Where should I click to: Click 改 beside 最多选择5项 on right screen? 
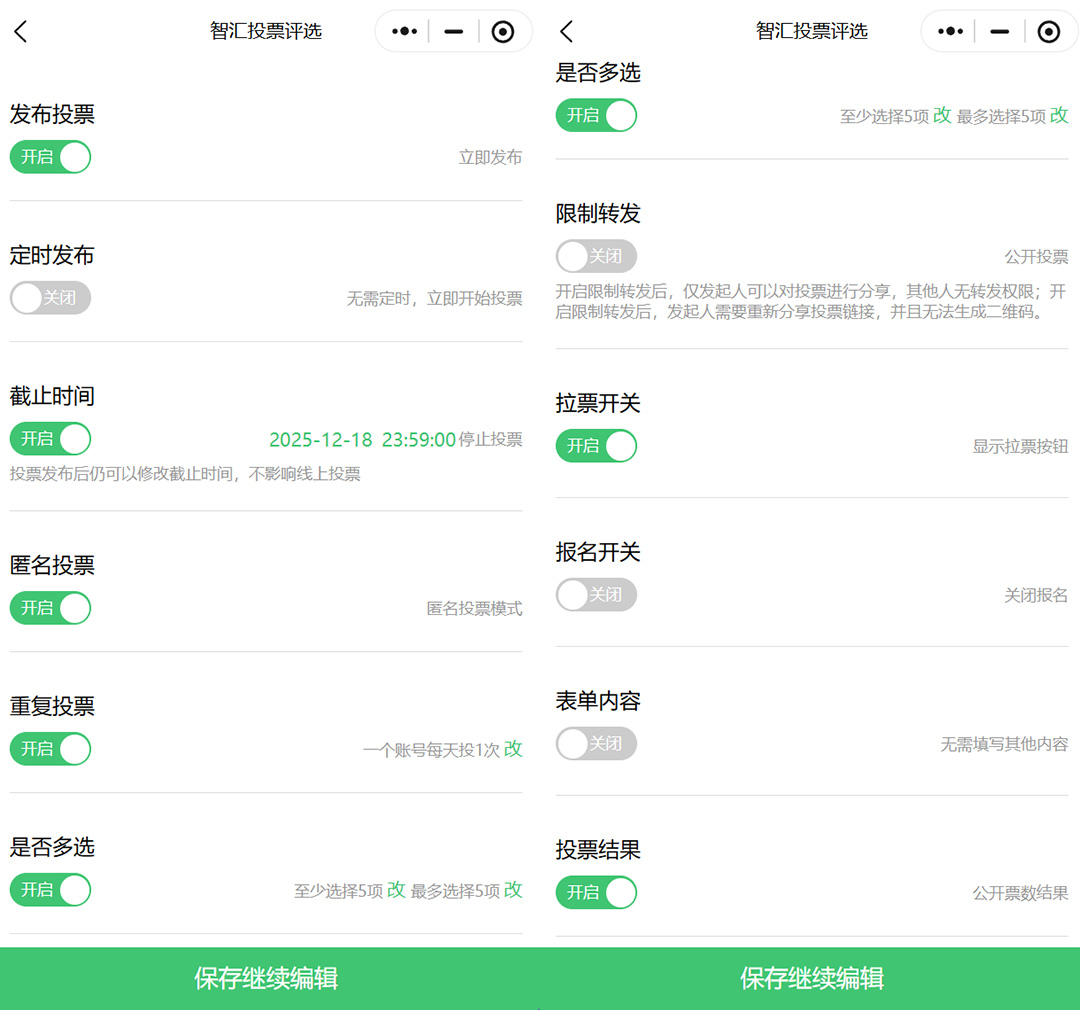pyautogui.click(x=1058, y=115)
